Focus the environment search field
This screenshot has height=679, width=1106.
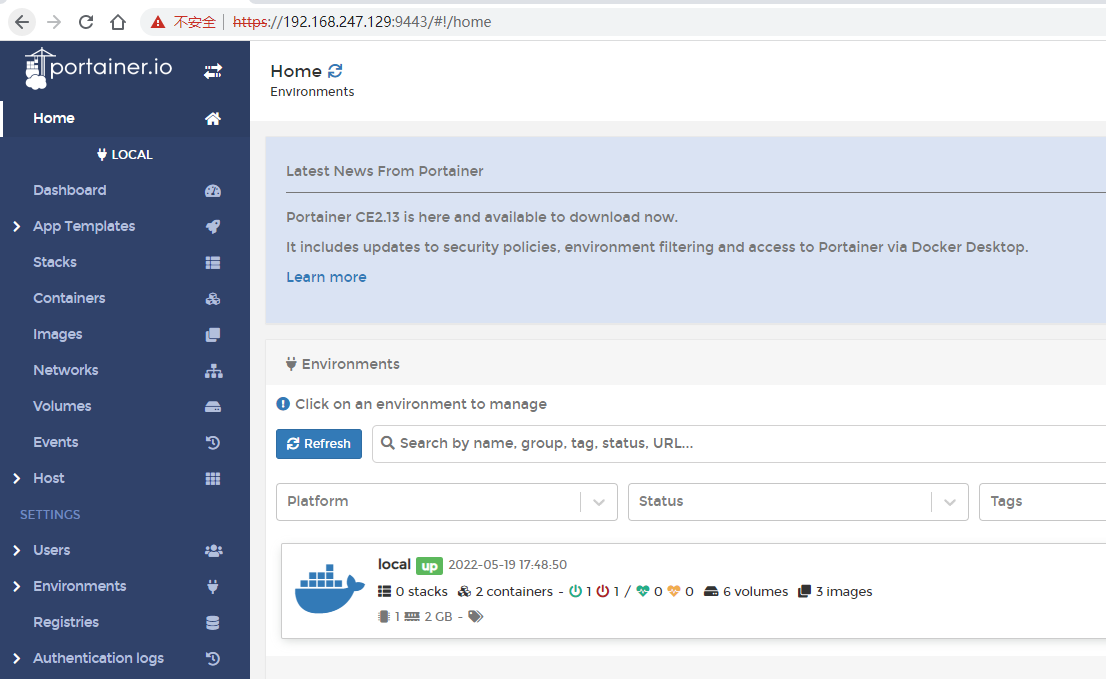pos(740,443)
